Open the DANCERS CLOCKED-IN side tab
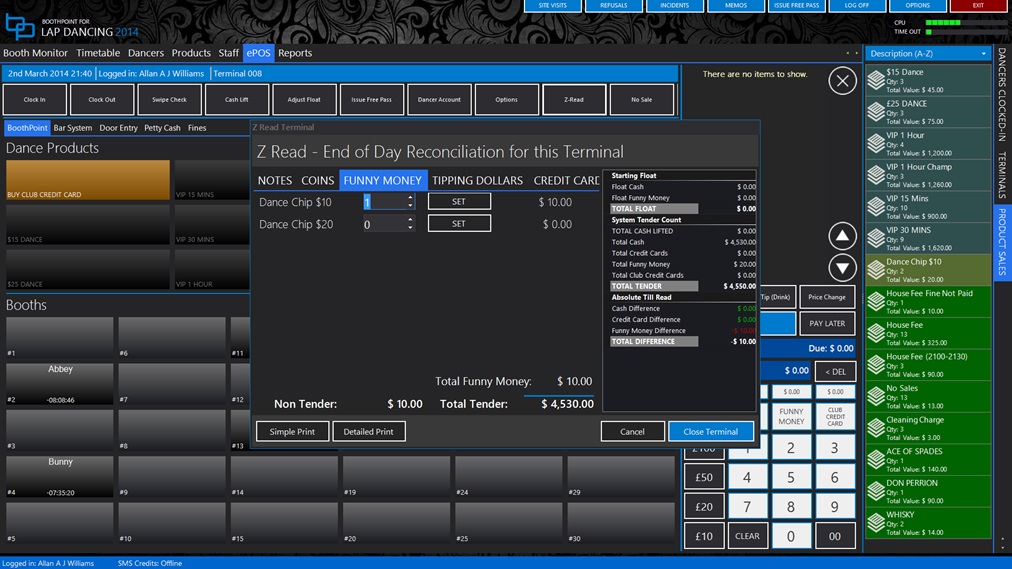Screen dimensions: 1012x569 point(1002,95)
